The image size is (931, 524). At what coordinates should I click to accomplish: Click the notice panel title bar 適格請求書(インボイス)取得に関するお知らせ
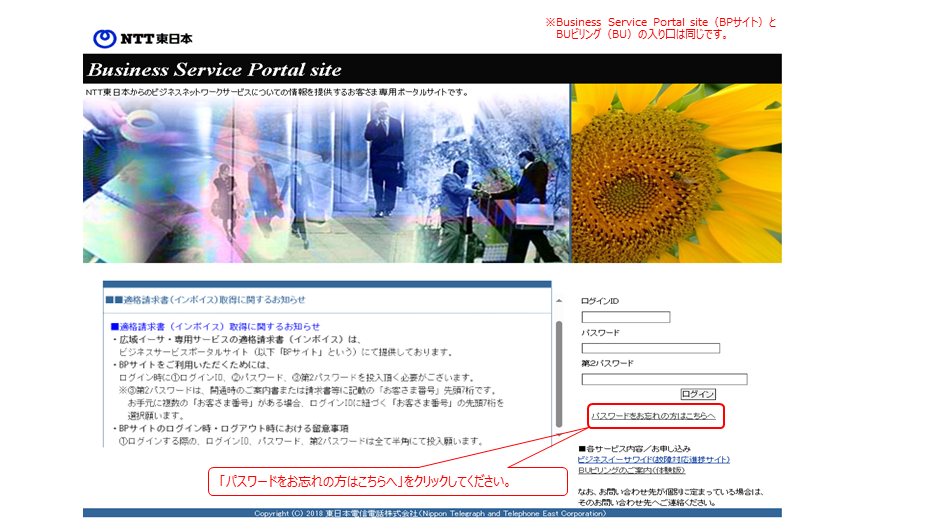click(x=327, y=300)
